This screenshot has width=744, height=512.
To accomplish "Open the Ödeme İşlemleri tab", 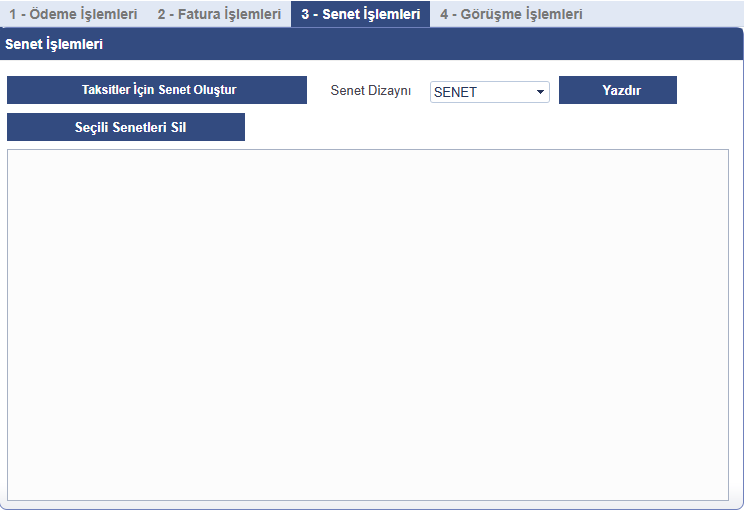I will pos(73,14).
